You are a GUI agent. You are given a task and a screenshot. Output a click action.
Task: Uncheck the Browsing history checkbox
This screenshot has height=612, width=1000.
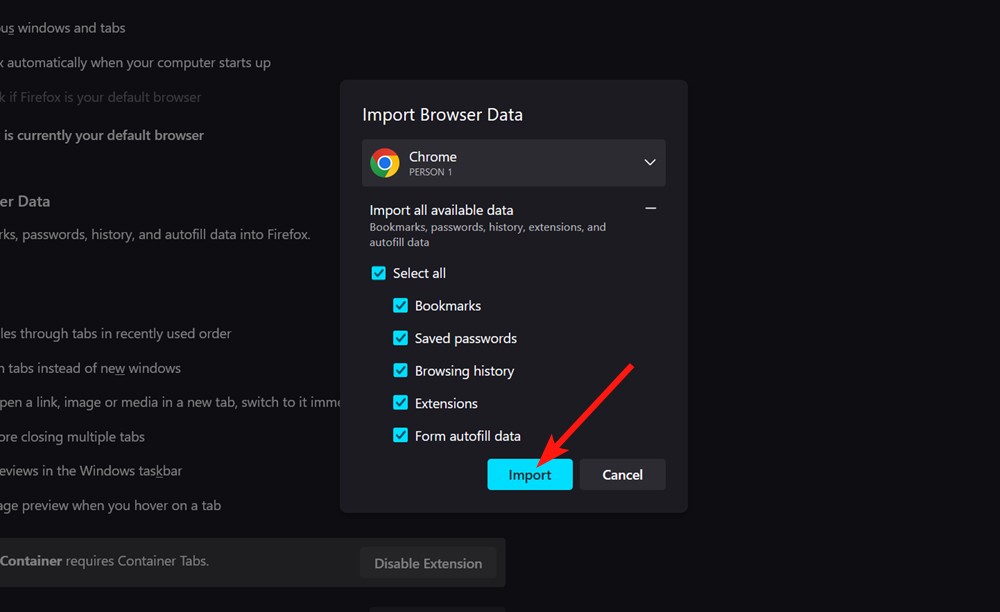point(400,370)
